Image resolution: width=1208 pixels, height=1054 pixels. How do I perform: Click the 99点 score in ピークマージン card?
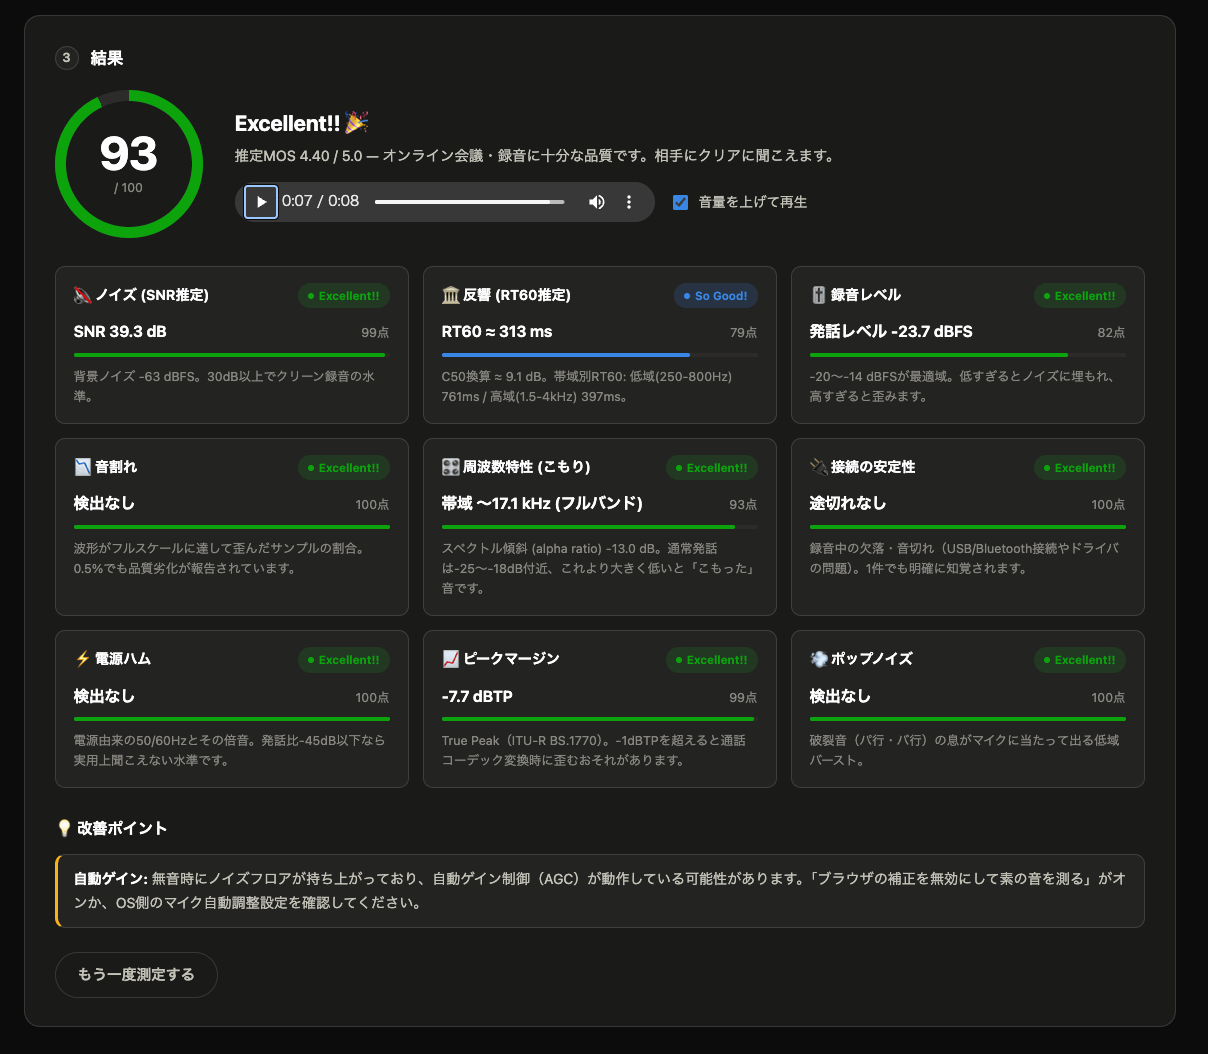click(x=743, y=697)
